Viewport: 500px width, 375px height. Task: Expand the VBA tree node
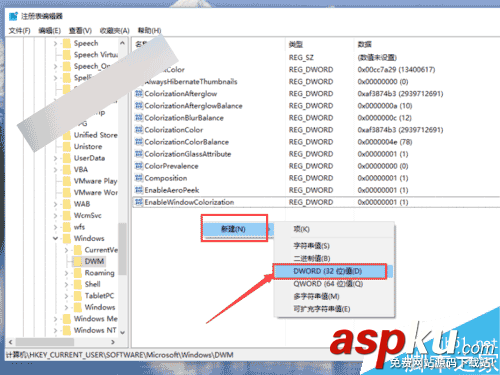pos(56,169)
